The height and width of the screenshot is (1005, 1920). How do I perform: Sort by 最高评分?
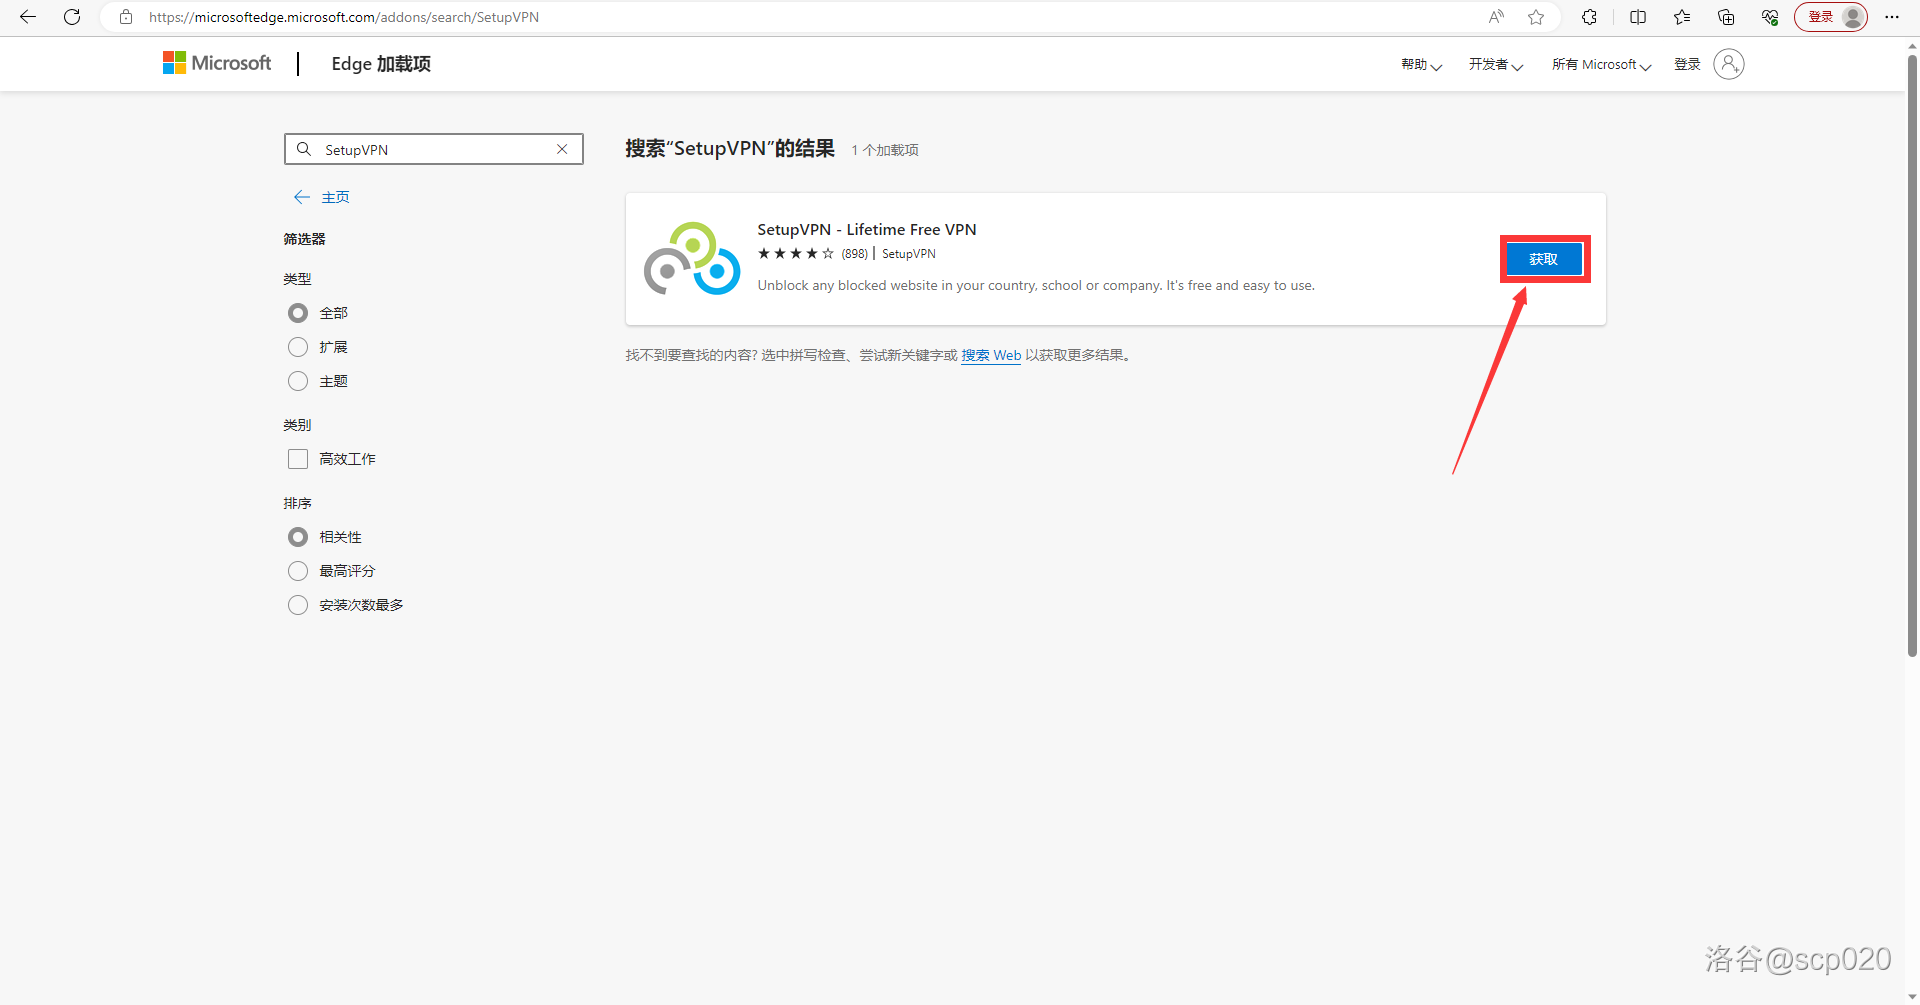pyautogui.click(x=298, y=571)
